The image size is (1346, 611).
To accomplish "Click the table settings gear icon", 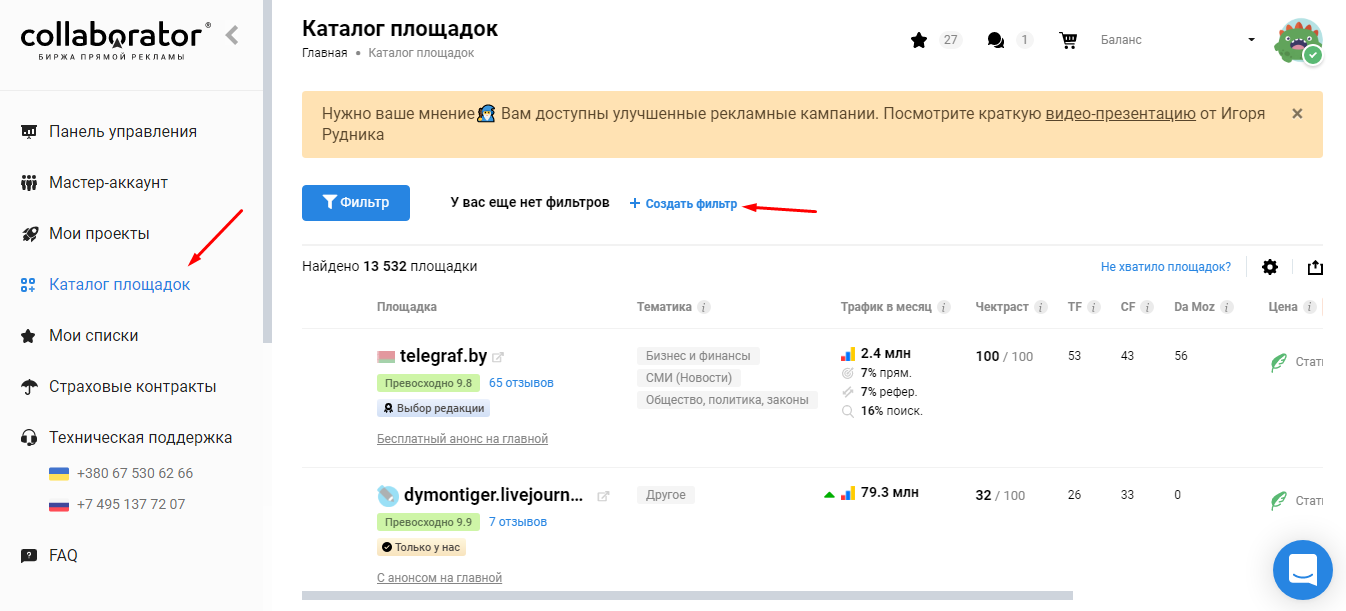I will point(1270,267).
